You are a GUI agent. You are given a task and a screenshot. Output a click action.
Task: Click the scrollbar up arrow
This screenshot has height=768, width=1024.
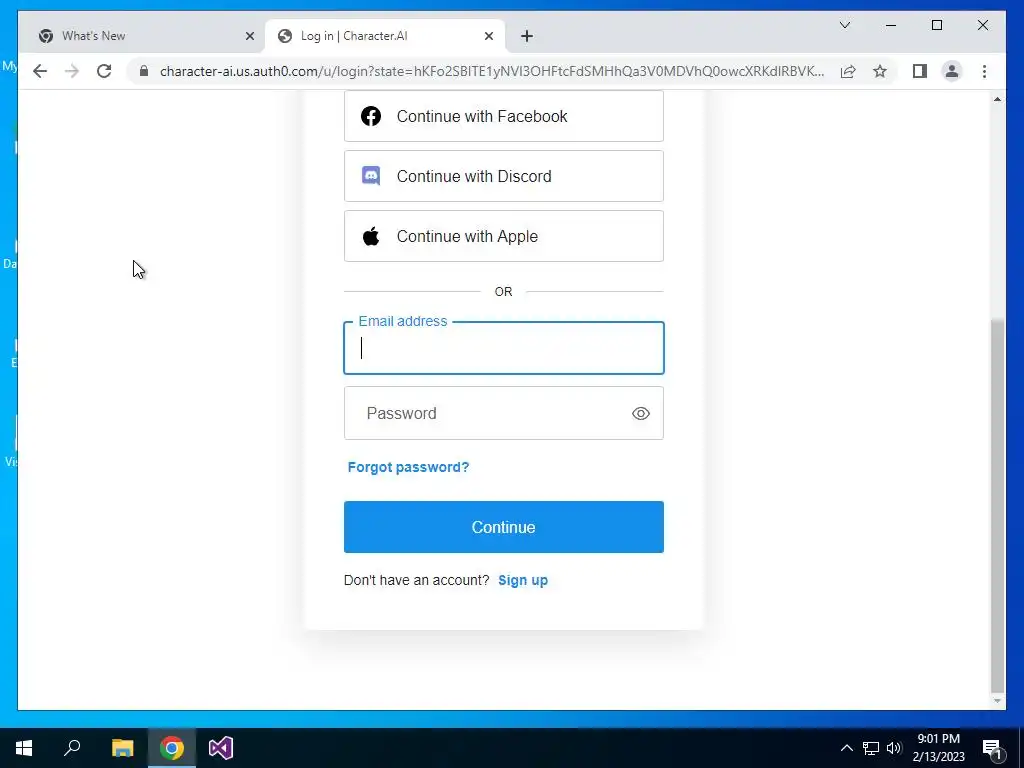pos(997,99)
